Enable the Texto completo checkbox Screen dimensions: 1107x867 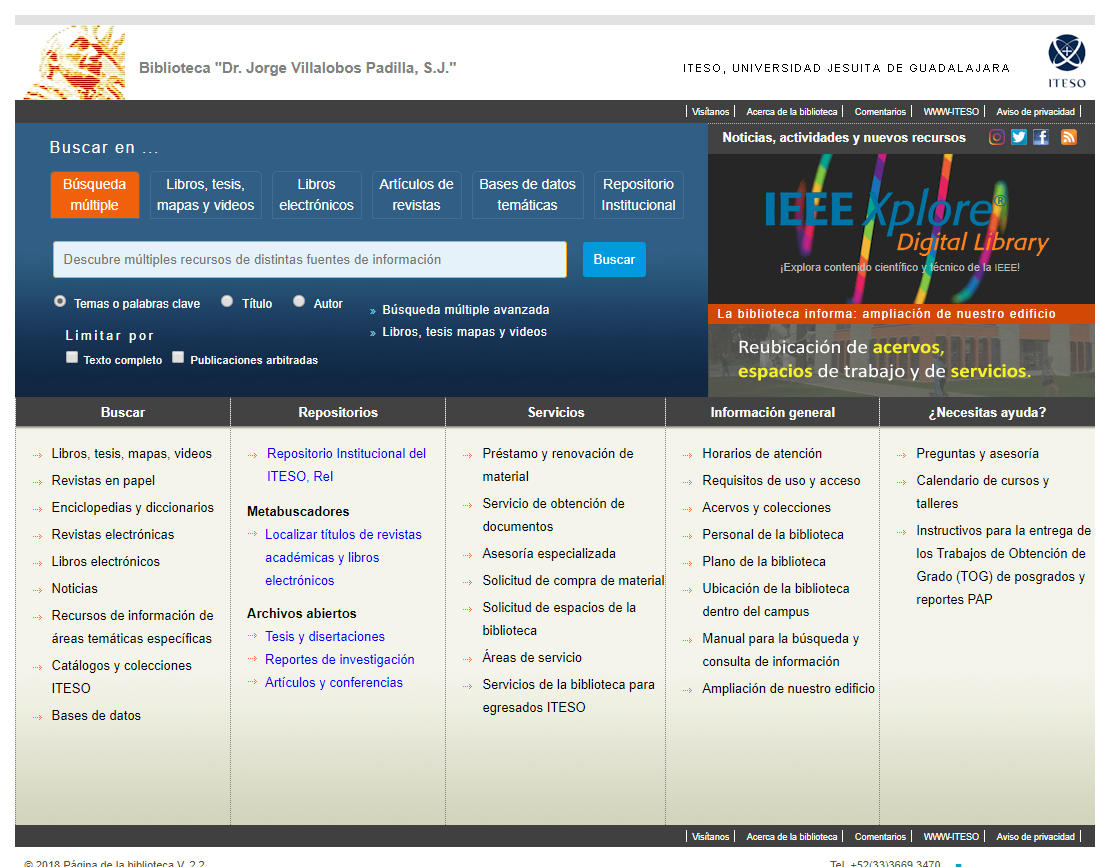click(x=72, y=357)
